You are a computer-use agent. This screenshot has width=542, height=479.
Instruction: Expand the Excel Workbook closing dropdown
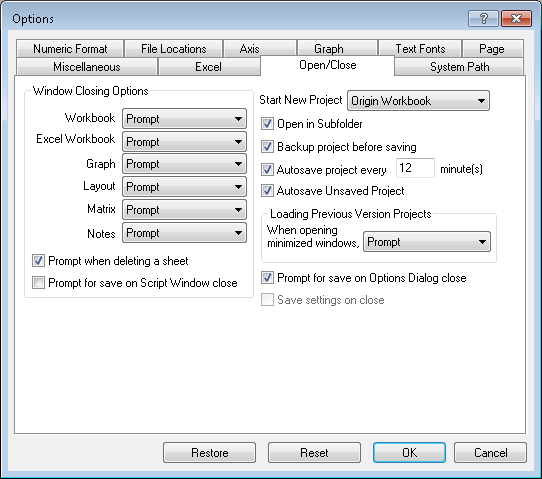[x=184, y=141]
